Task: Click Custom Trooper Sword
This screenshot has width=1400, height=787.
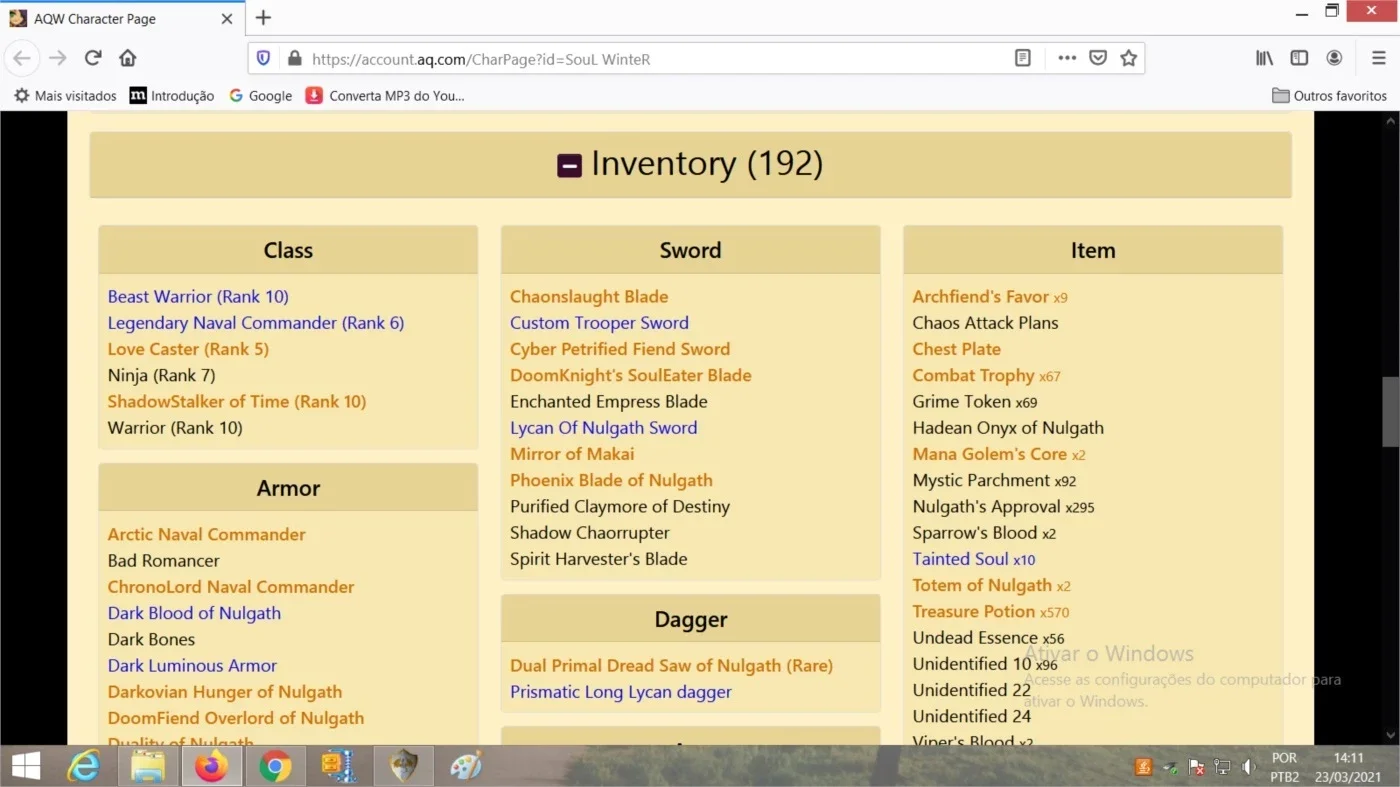Action: [x=599, y=323]
